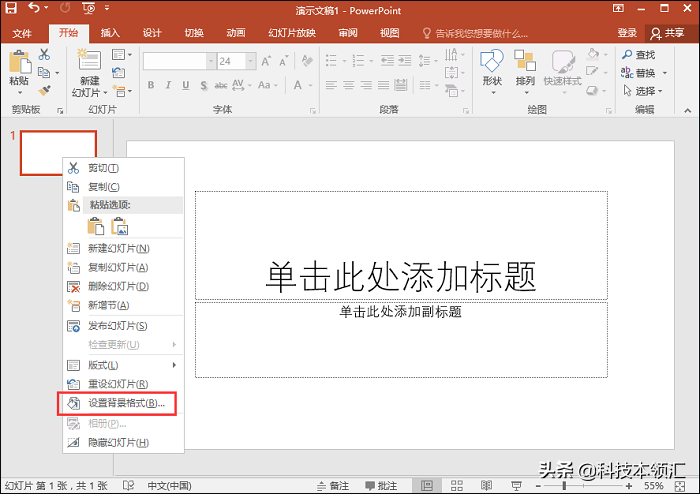The width and height of the screenshot is (700, 494).
Task: Click the New Slide icon
Action: 89,59
